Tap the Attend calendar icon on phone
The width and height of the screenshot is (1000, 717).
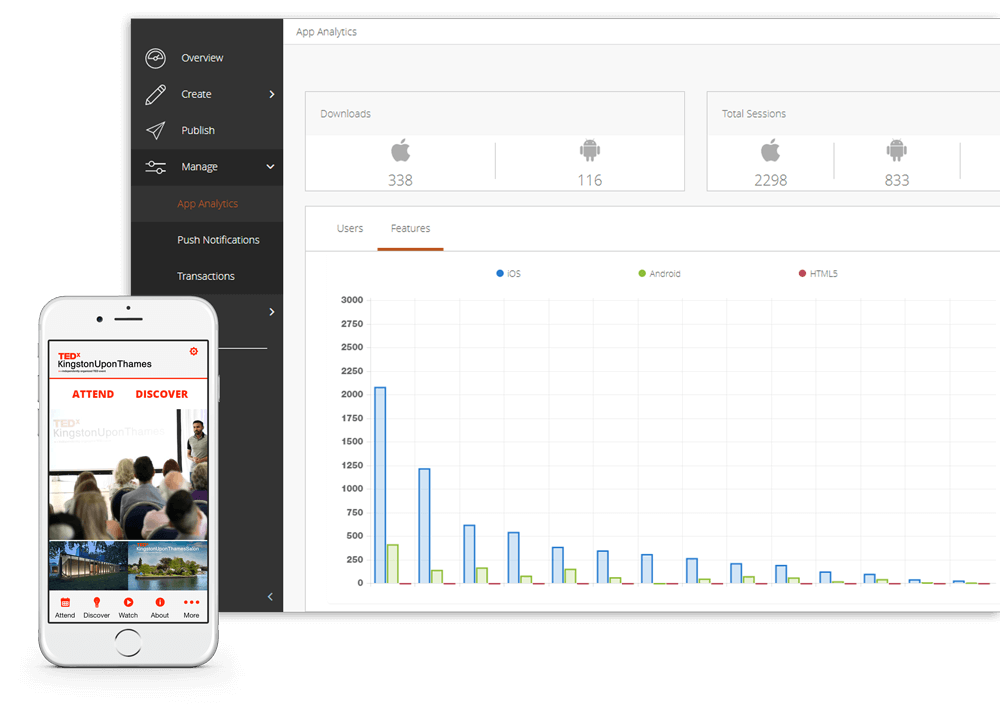click(x=65, y=602)
